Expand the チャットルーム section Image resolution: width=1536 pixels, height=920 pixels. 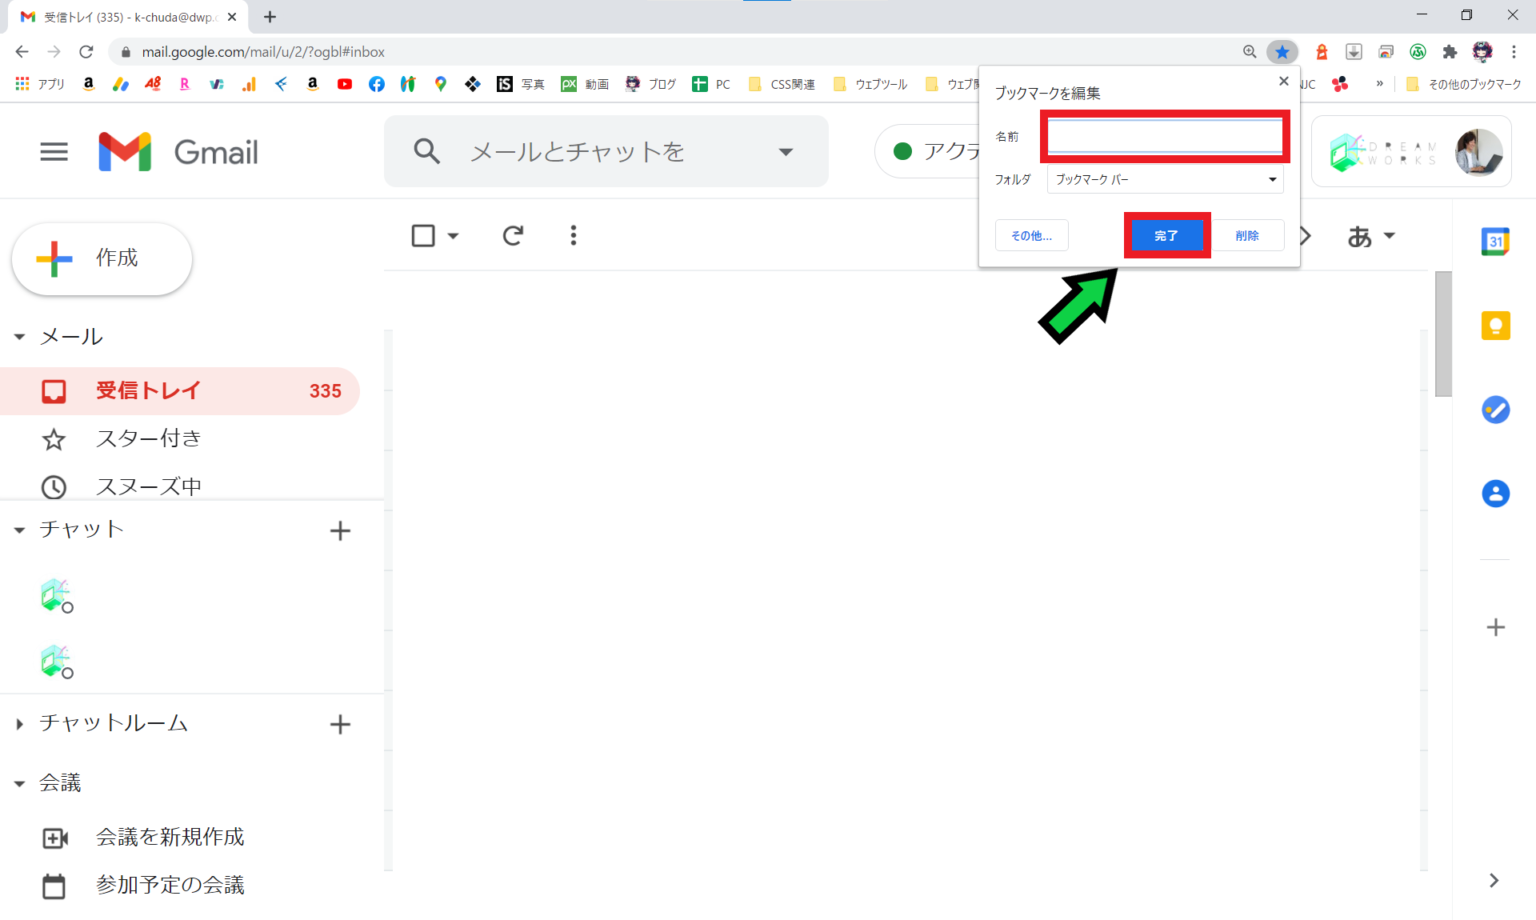click(x=19, y=724)
